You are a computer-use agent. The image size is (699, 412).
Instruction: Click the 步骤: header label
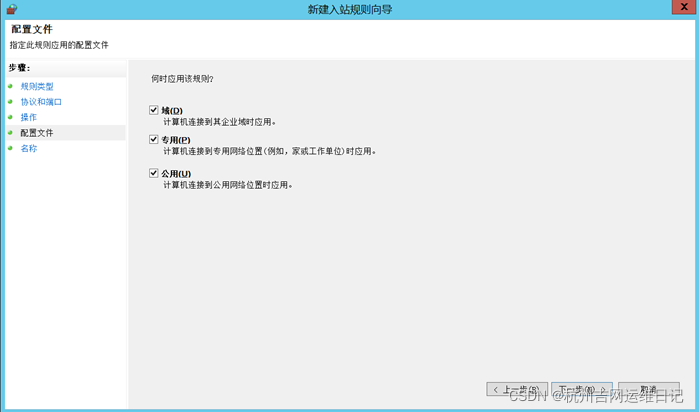point(19,68)
